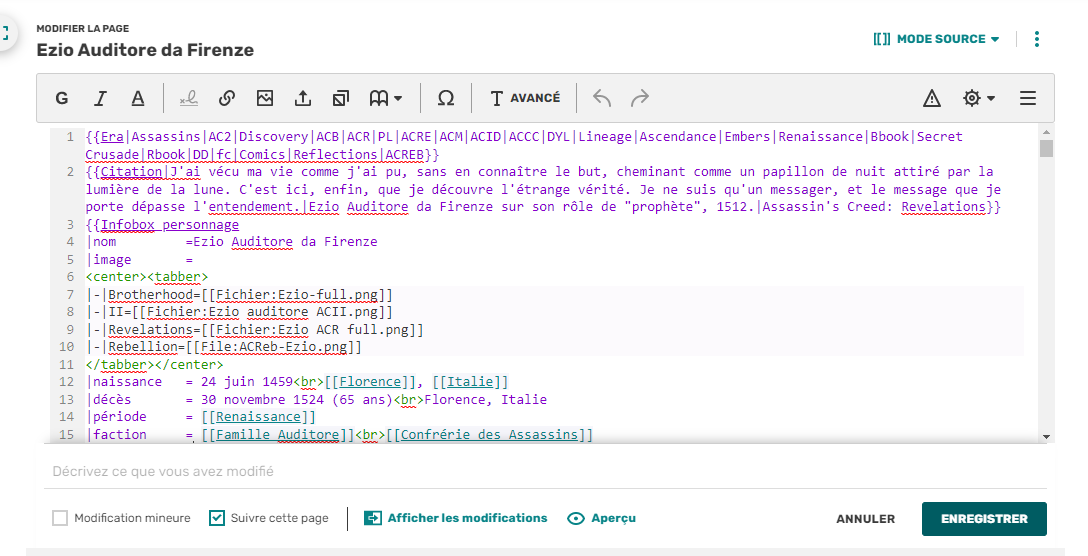Undo the last edit
This screenshot has height=556, width=1088.
click(x=602, y=99)
